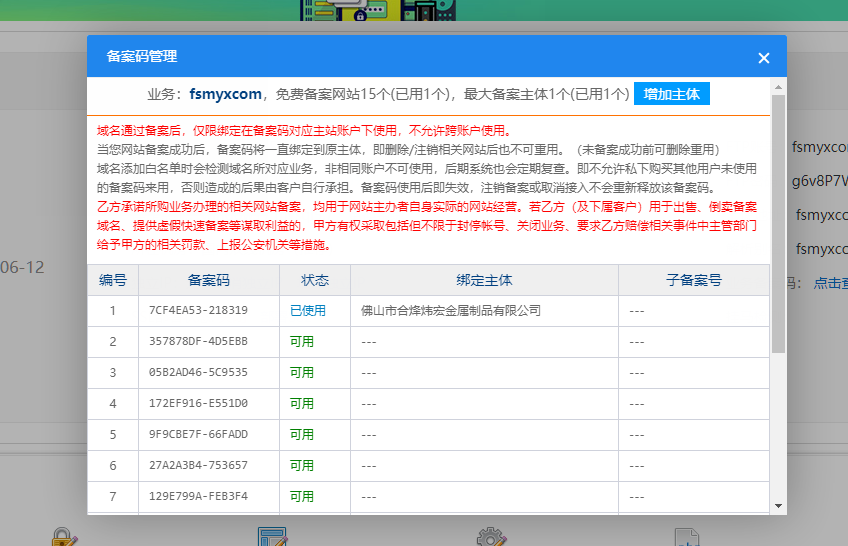Image resolution: width=848 pixels, height=546 pixels.
Task: Click the 已使用 status in row 1
Action: (307, 311)
